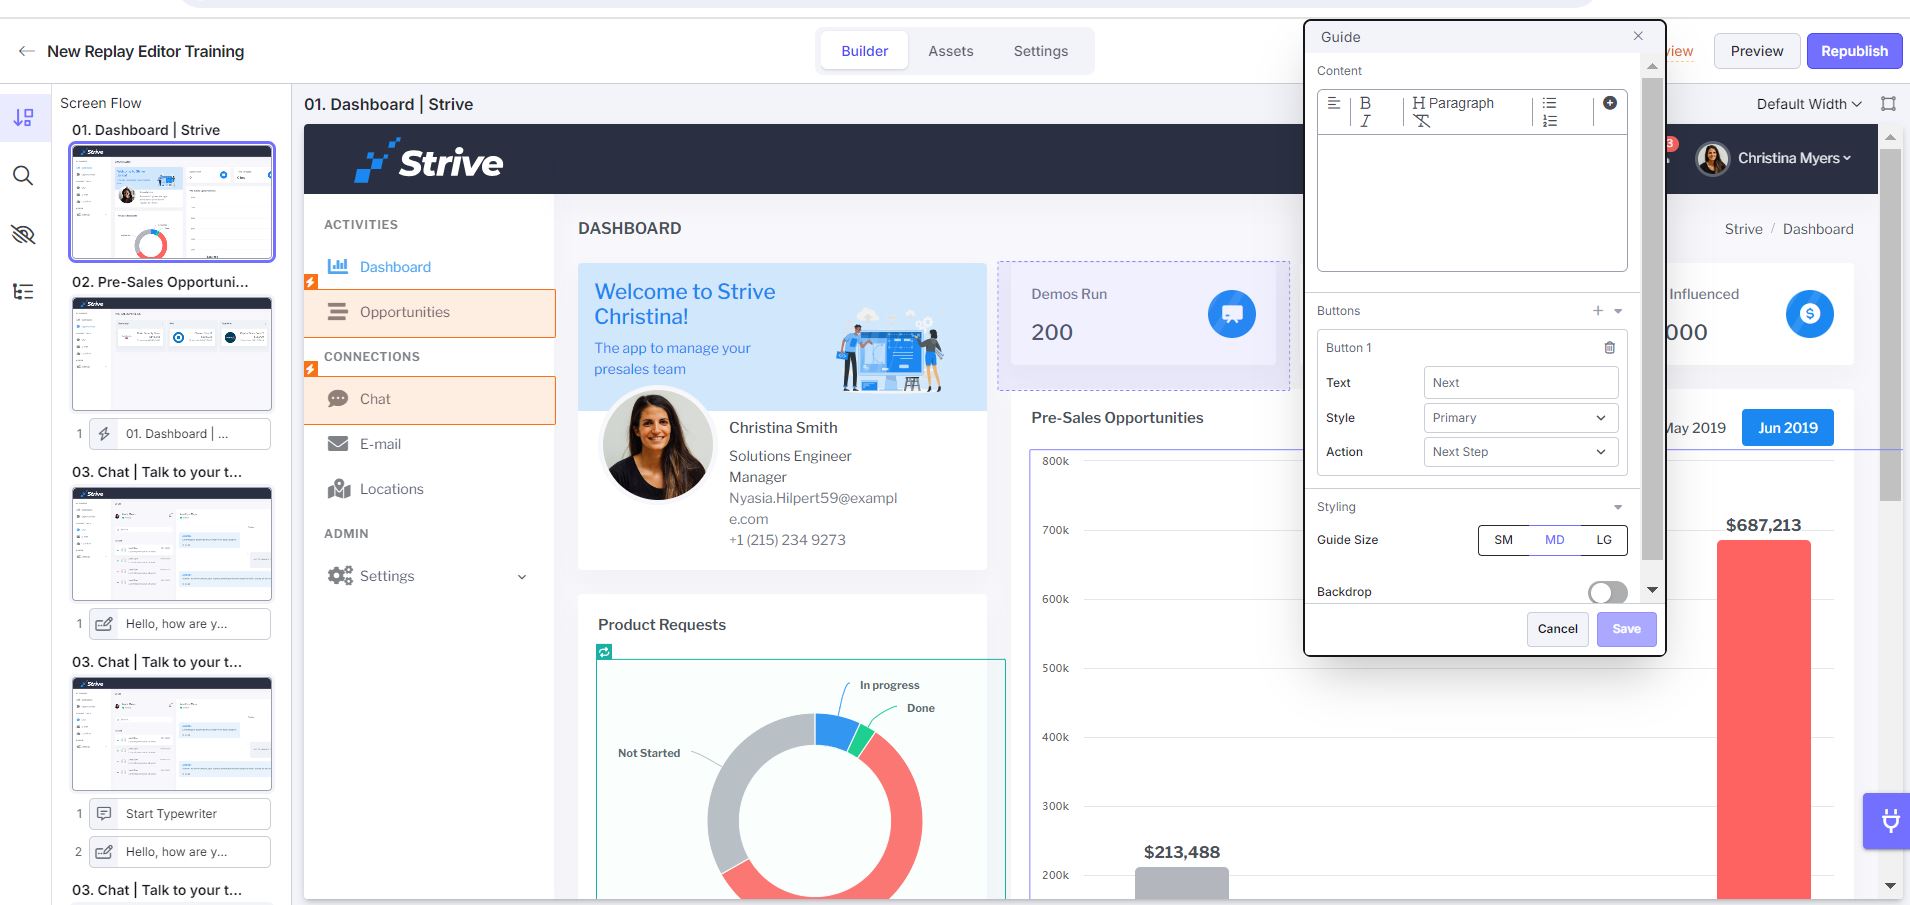
Task: Open Chat in the Strive sidebar
Action: 430,400
